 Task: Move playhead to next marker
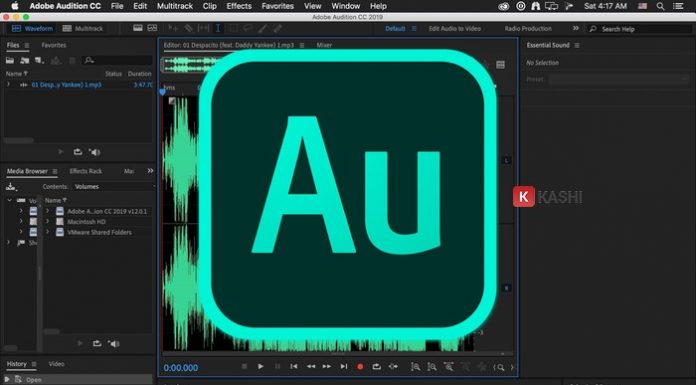(x=344, y=366)
